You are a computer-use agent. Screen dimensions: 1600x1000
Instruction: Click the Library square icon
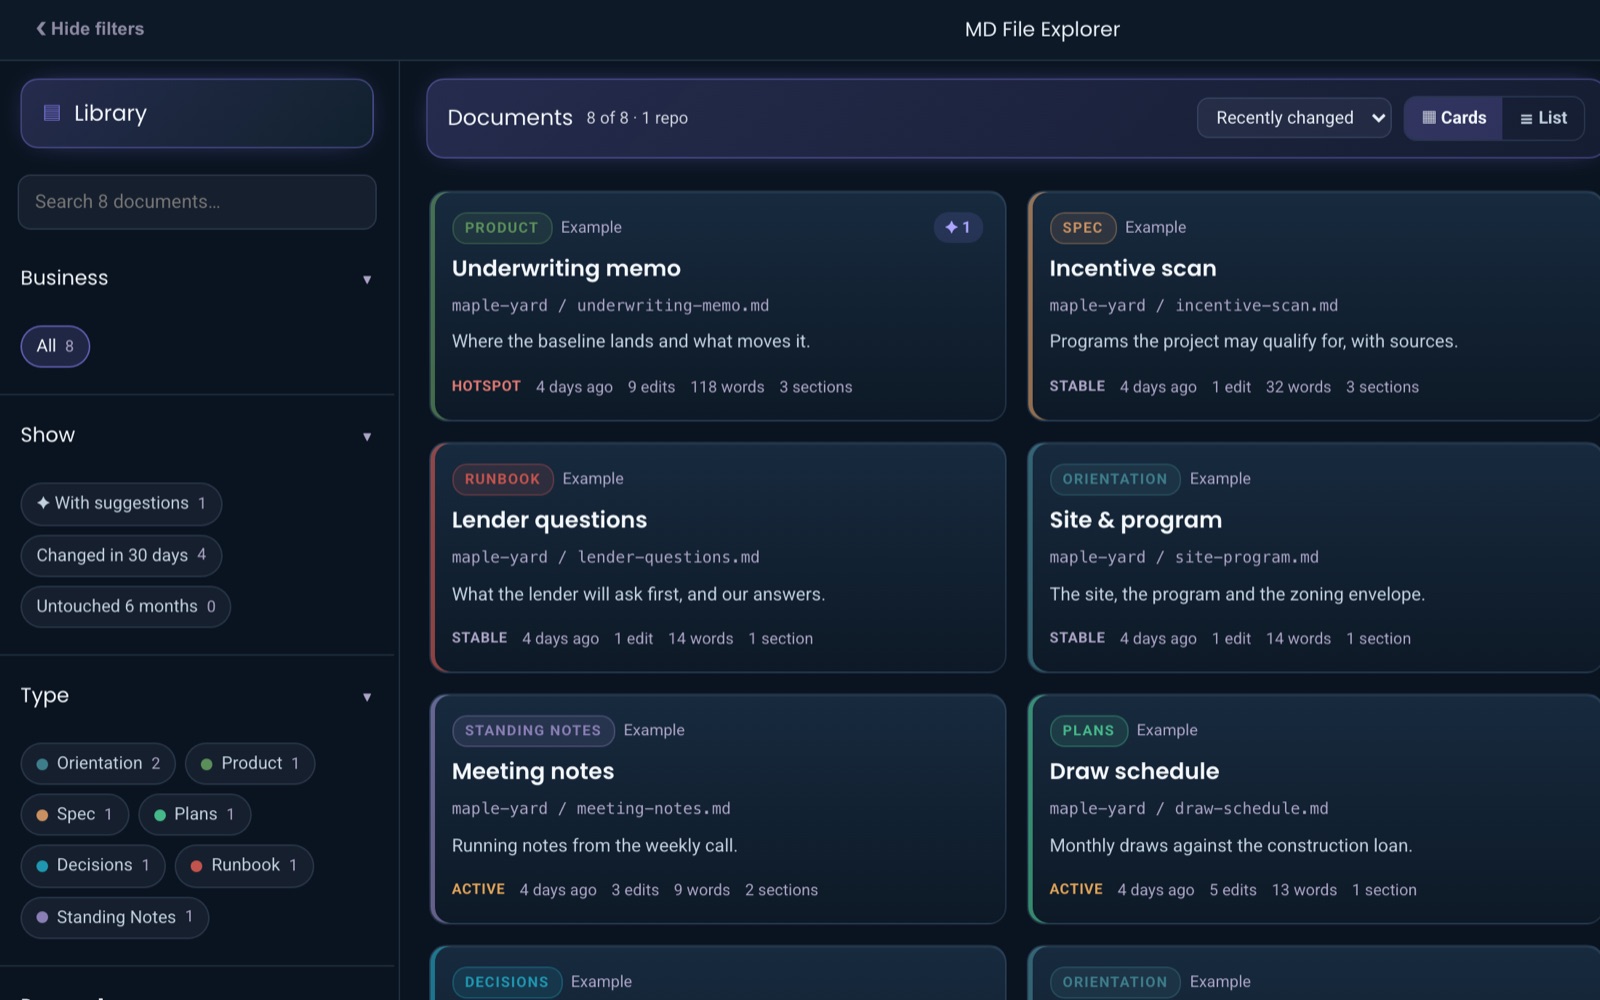52,113
